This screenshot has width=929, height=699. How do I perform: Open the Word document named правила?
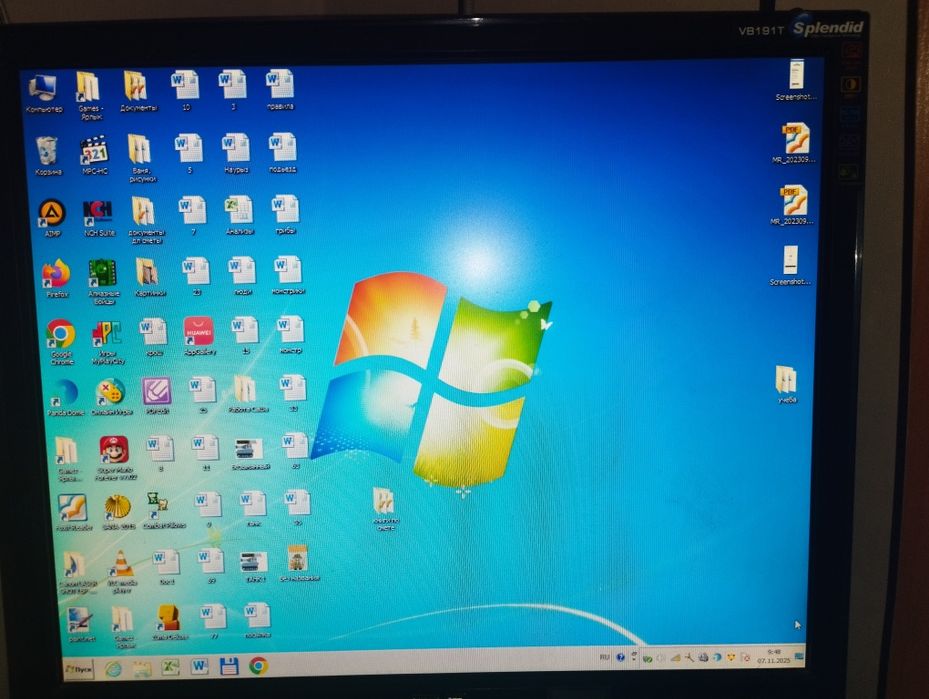[x=280, y=89]
